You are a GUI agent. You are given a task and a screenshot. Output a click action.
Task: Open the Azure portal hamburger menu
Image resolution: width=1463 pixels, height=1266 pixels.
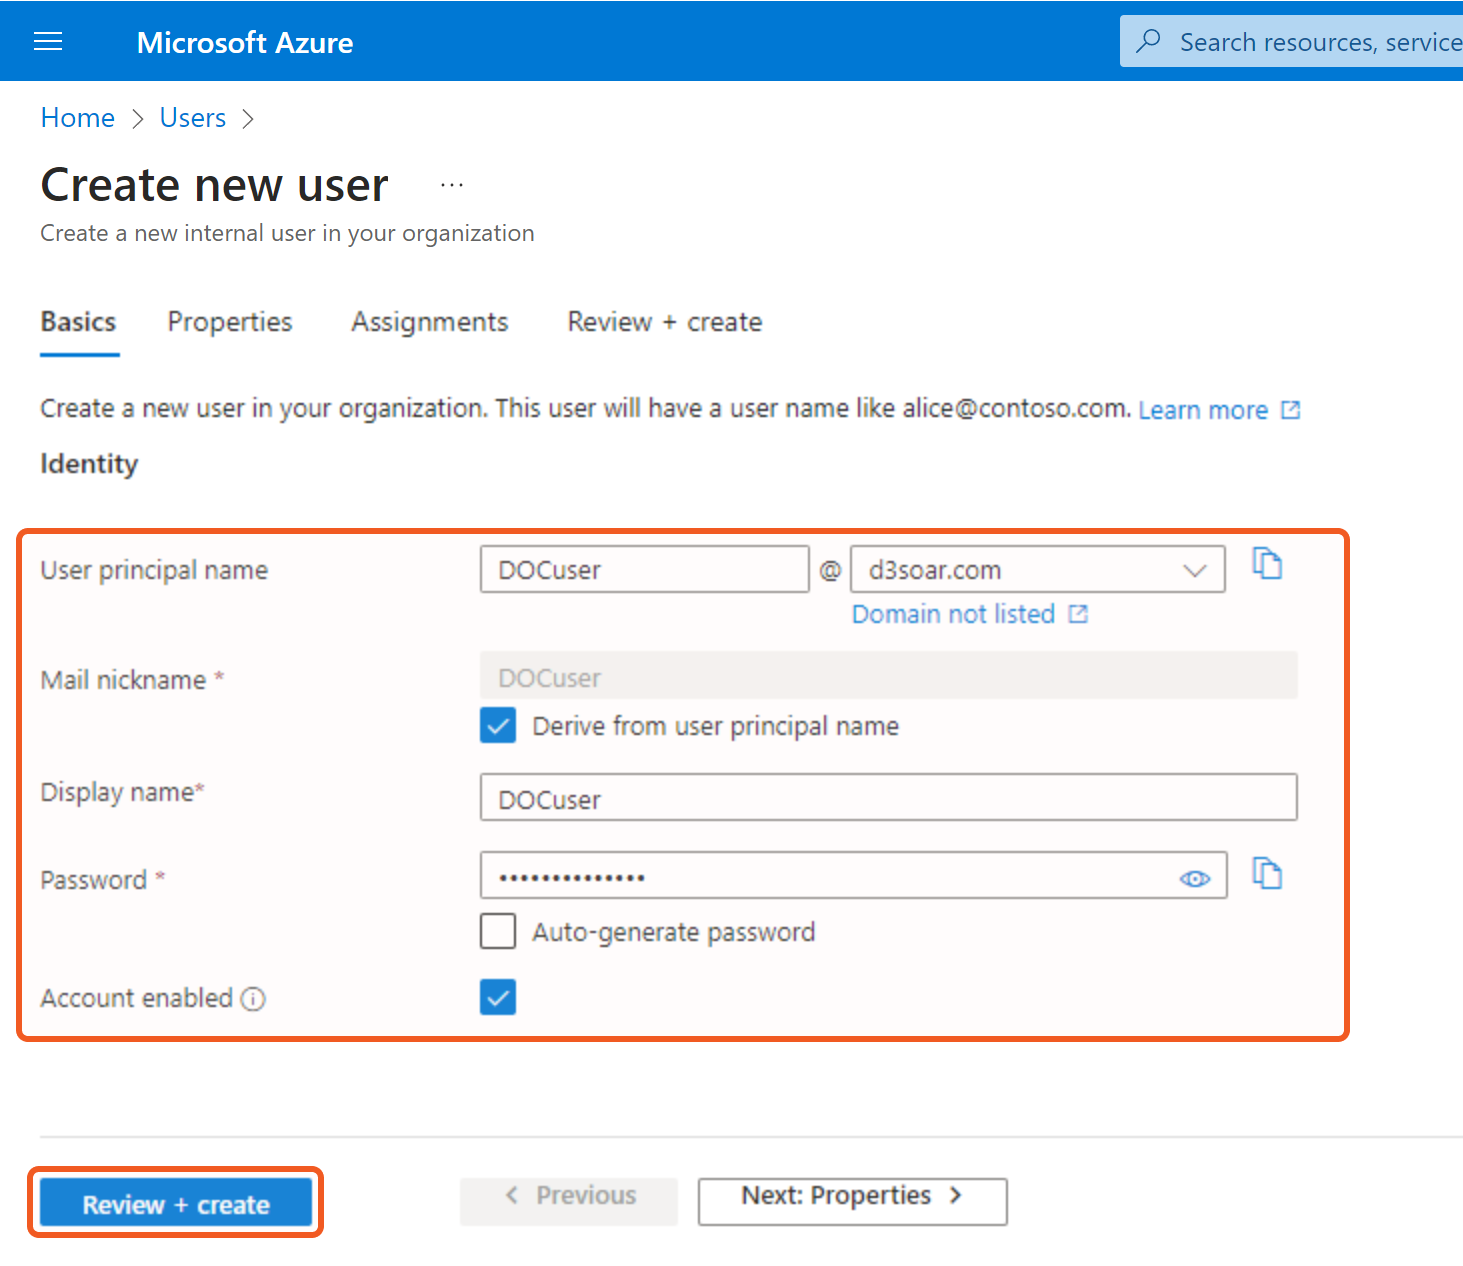[x=48, y=41]
